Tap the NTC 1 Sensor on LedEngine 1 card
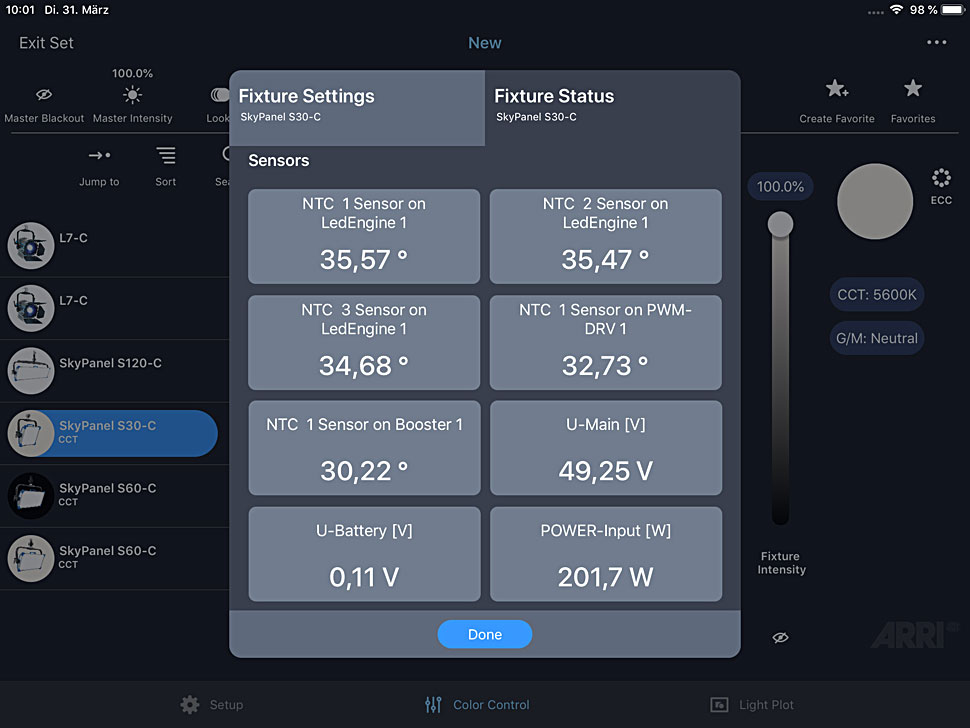 tap(364, 236)
